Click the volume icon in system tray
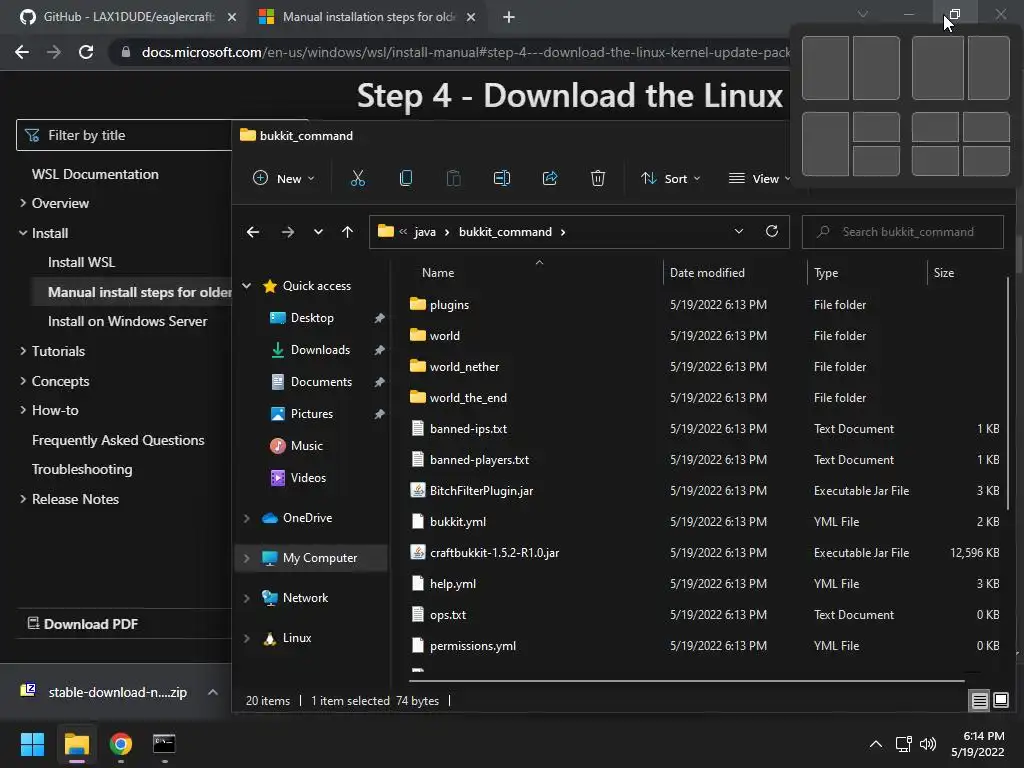 pos(927,744)
